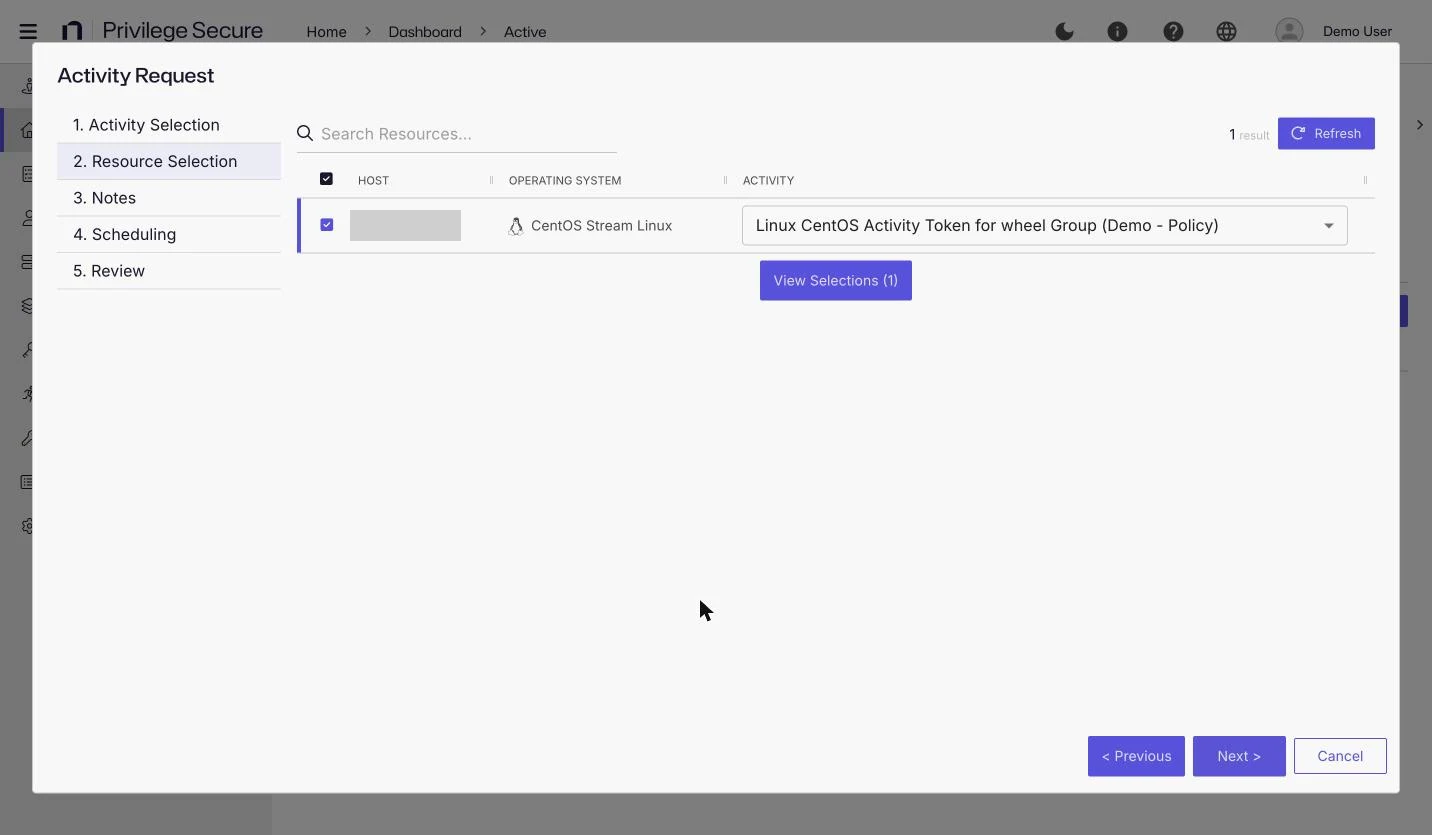
Task: Click the Activity column header
Action: click(768, 180)
